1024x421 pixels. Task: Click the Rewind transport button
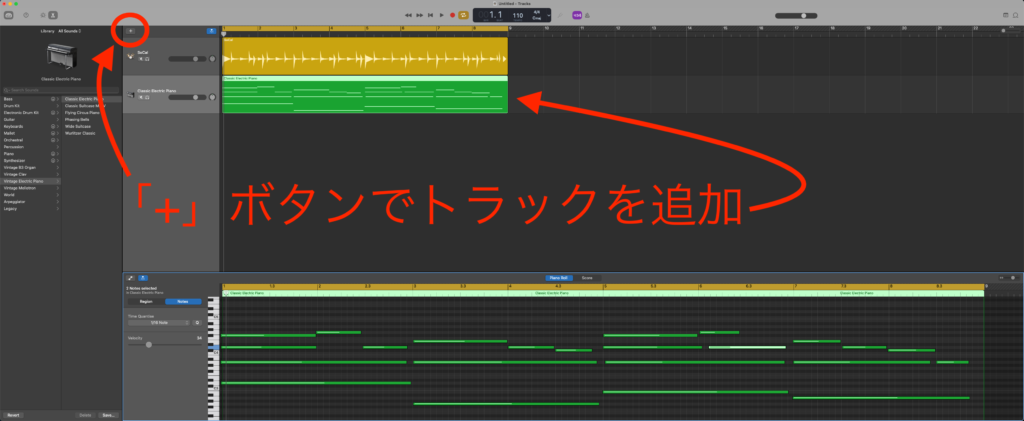coord(408,15)
